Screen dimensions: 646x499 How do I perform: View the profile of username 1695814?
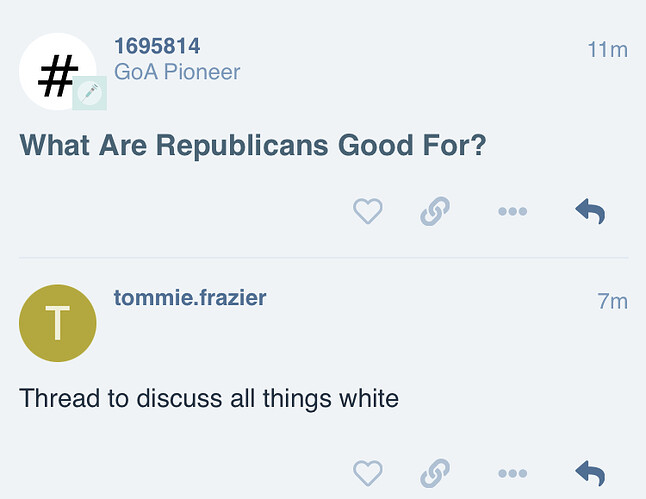[x=157, y=46]
